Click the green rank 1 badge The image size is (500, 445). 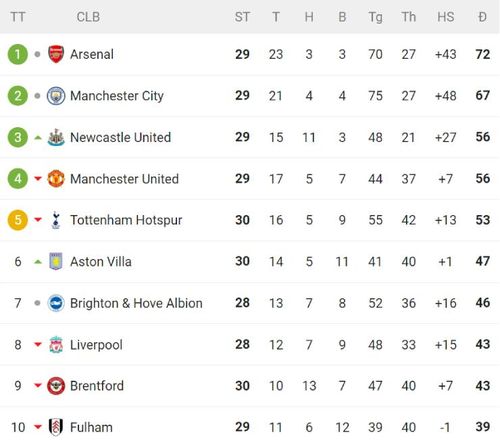click(x=18, y=54)
